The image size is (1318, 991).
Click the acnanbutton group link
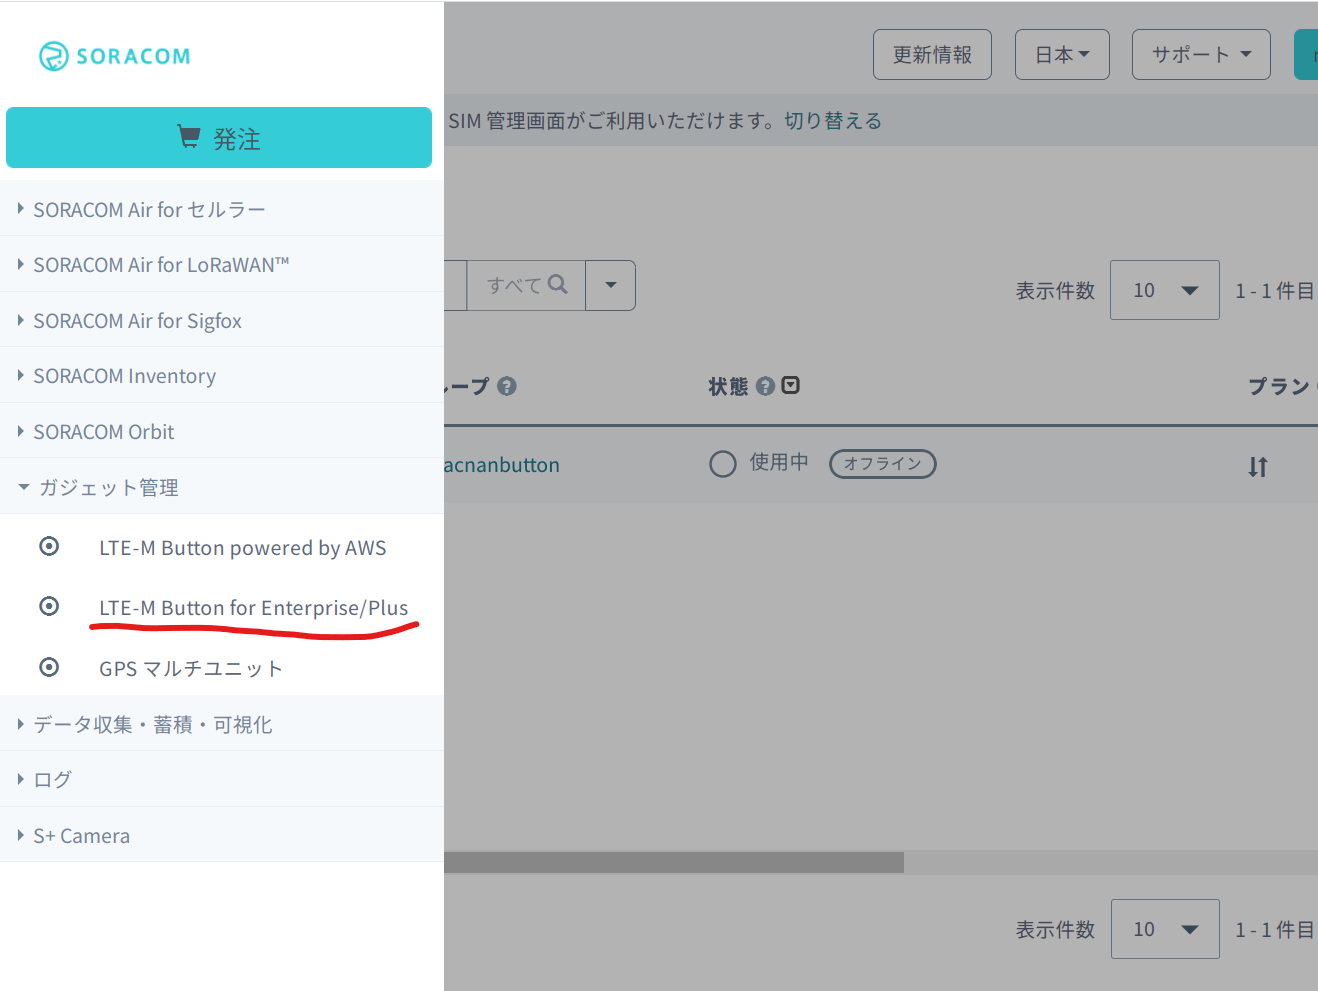[x=501, y=465]
